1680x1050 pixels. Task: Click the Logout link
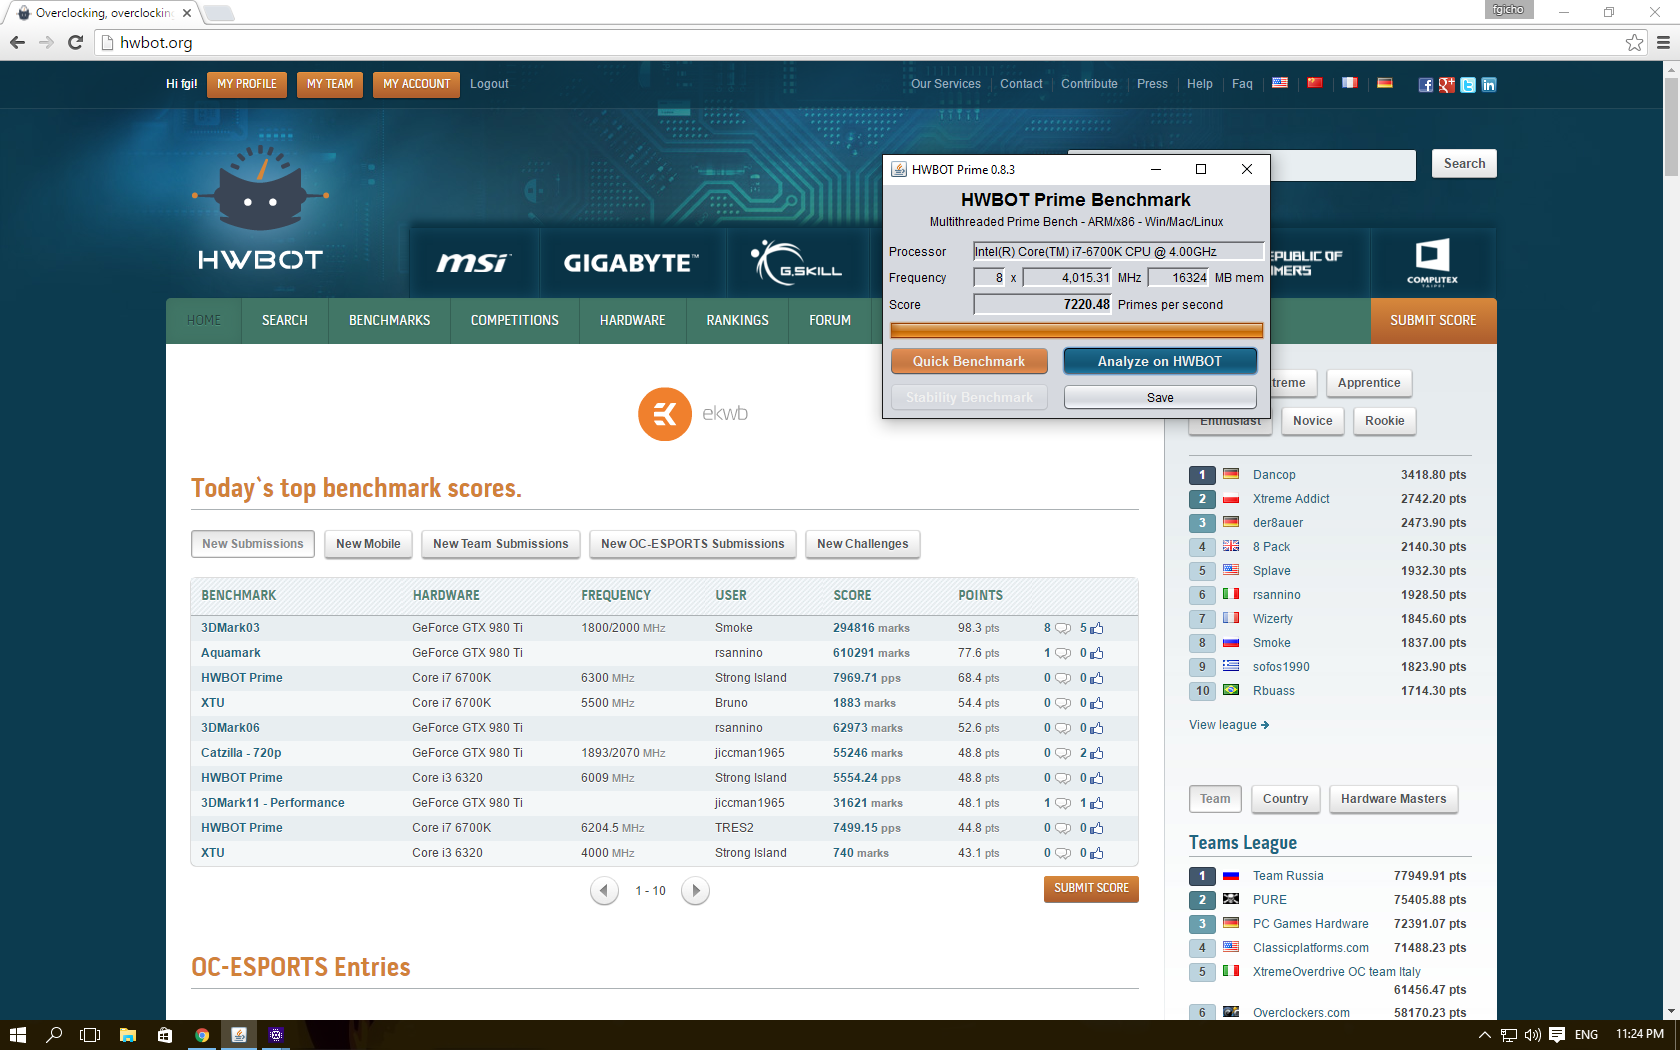[489, 84]
